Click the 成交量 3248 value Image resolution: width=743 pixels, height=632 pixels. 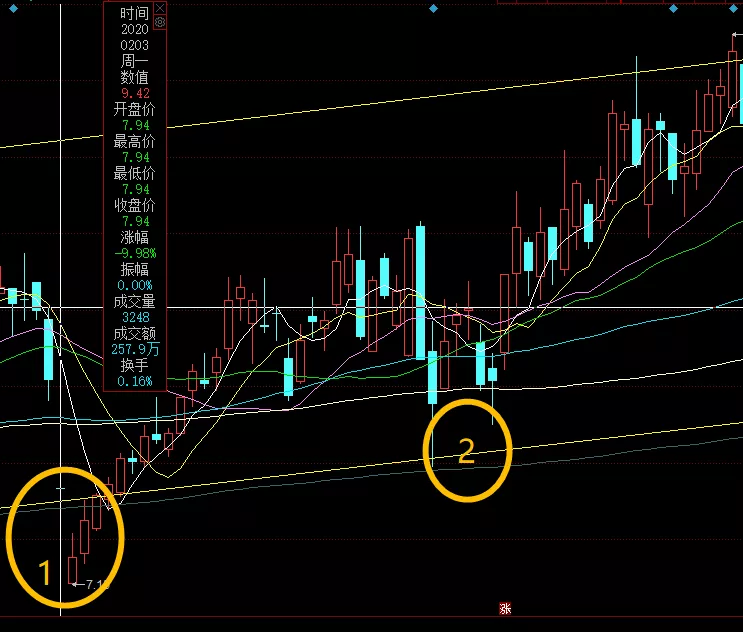pyautogui.click(x=134, y=317)
